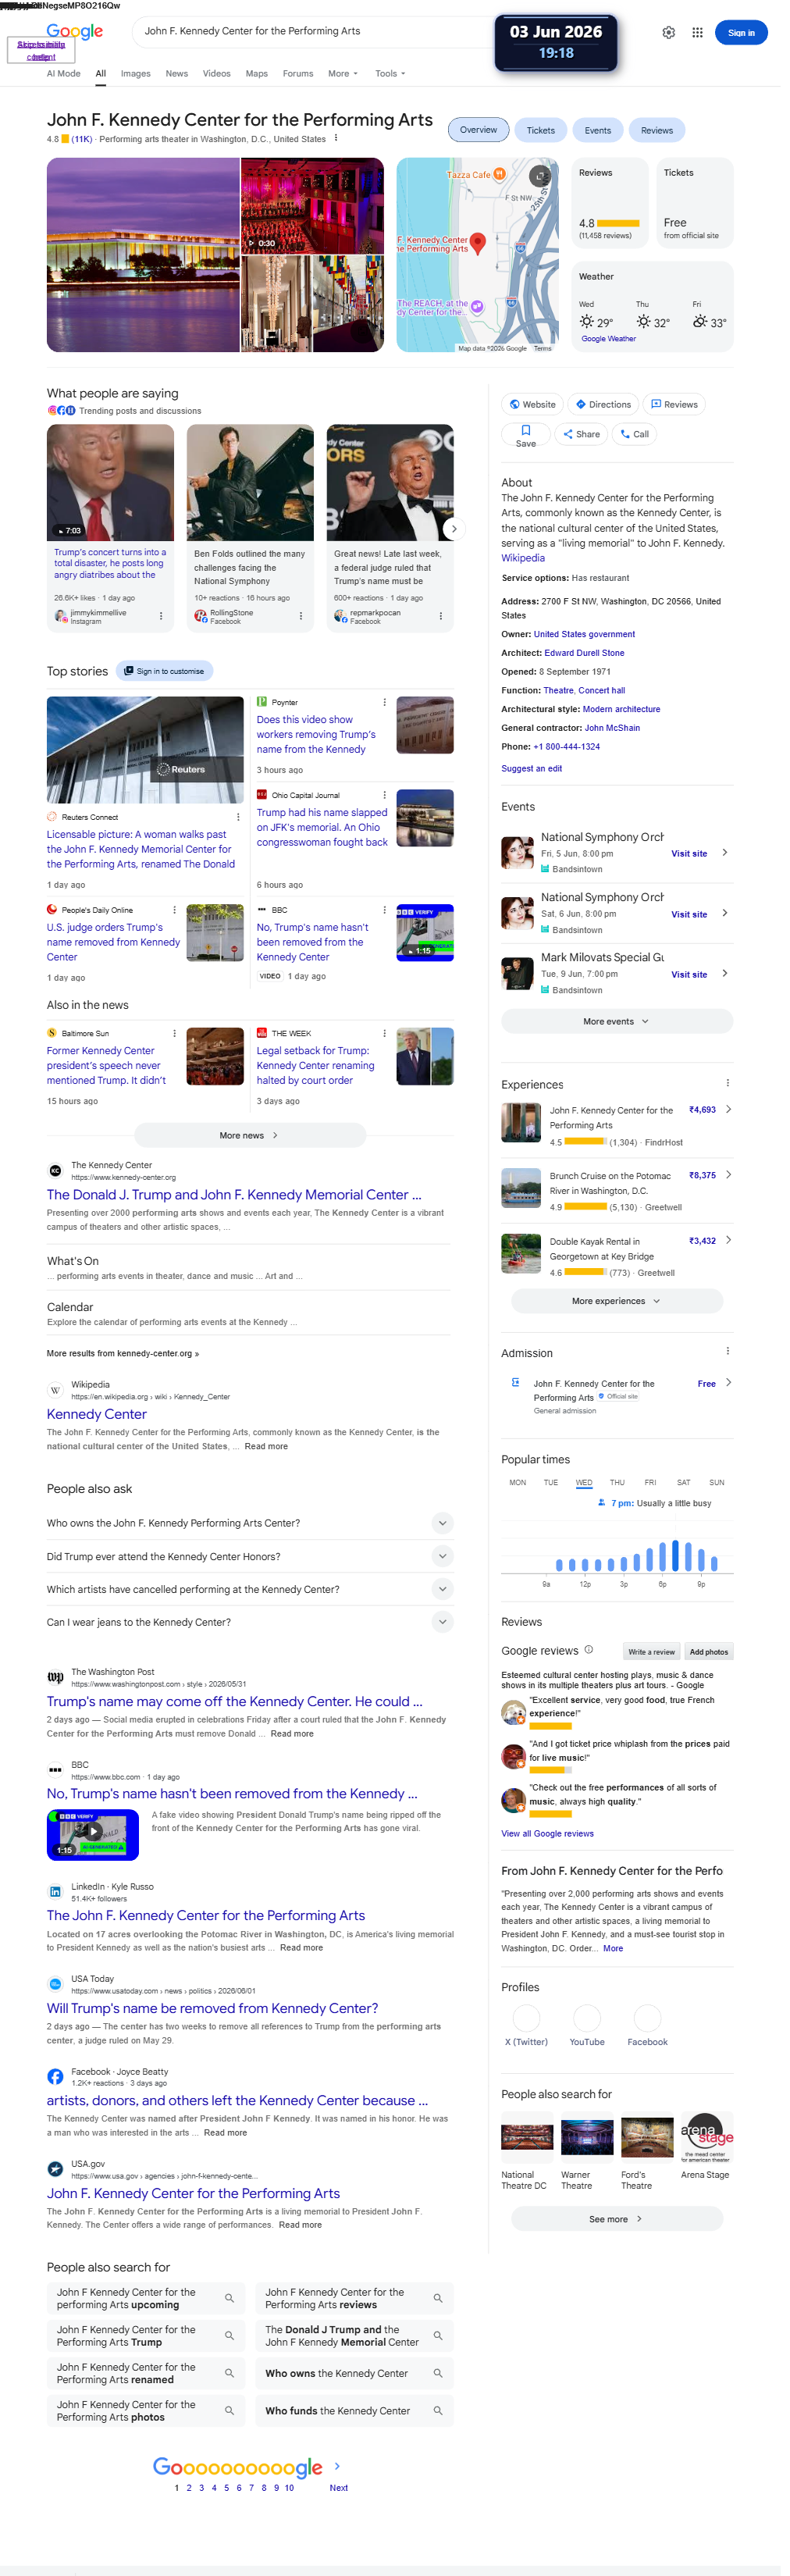This screenshot has width=790, height=2576.
Task: Open options for repmarkpocan post
Action: [441, 616]
